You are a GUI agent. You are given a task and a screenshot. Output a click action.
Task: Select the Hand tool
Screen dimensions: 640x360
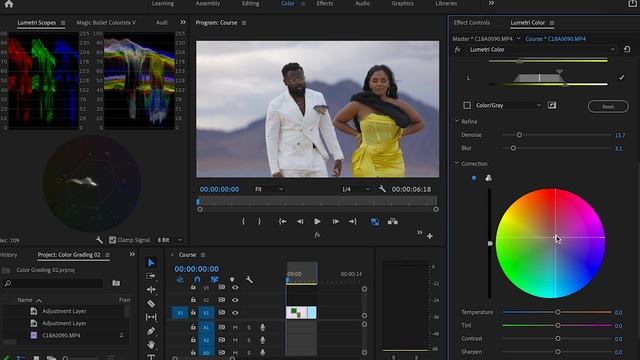click(151, 344)
